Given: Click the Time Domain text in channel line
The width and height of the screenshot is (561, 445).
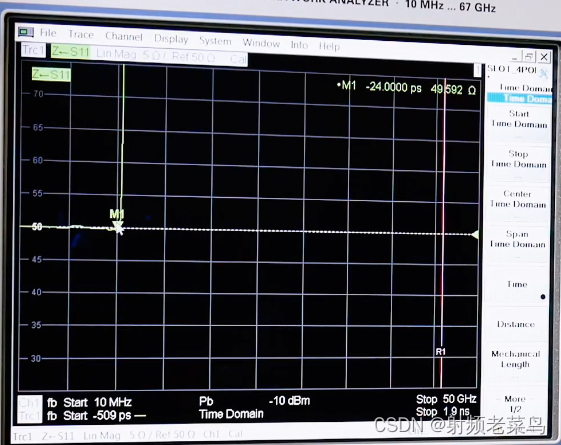Looking at the screenshot, I should point(231,414).
